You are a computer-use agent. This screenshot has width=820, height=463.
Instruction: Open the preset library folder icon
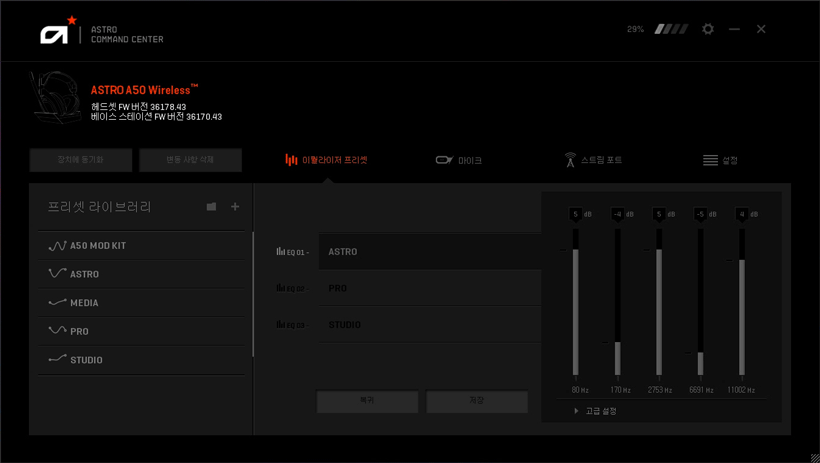coord(211,207)
